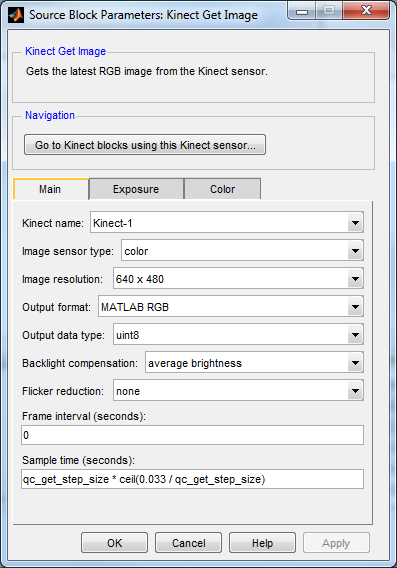Expand the Flicker reduction dropdown
The width and height of the screenshot is (397, 568).
[238, 390]
